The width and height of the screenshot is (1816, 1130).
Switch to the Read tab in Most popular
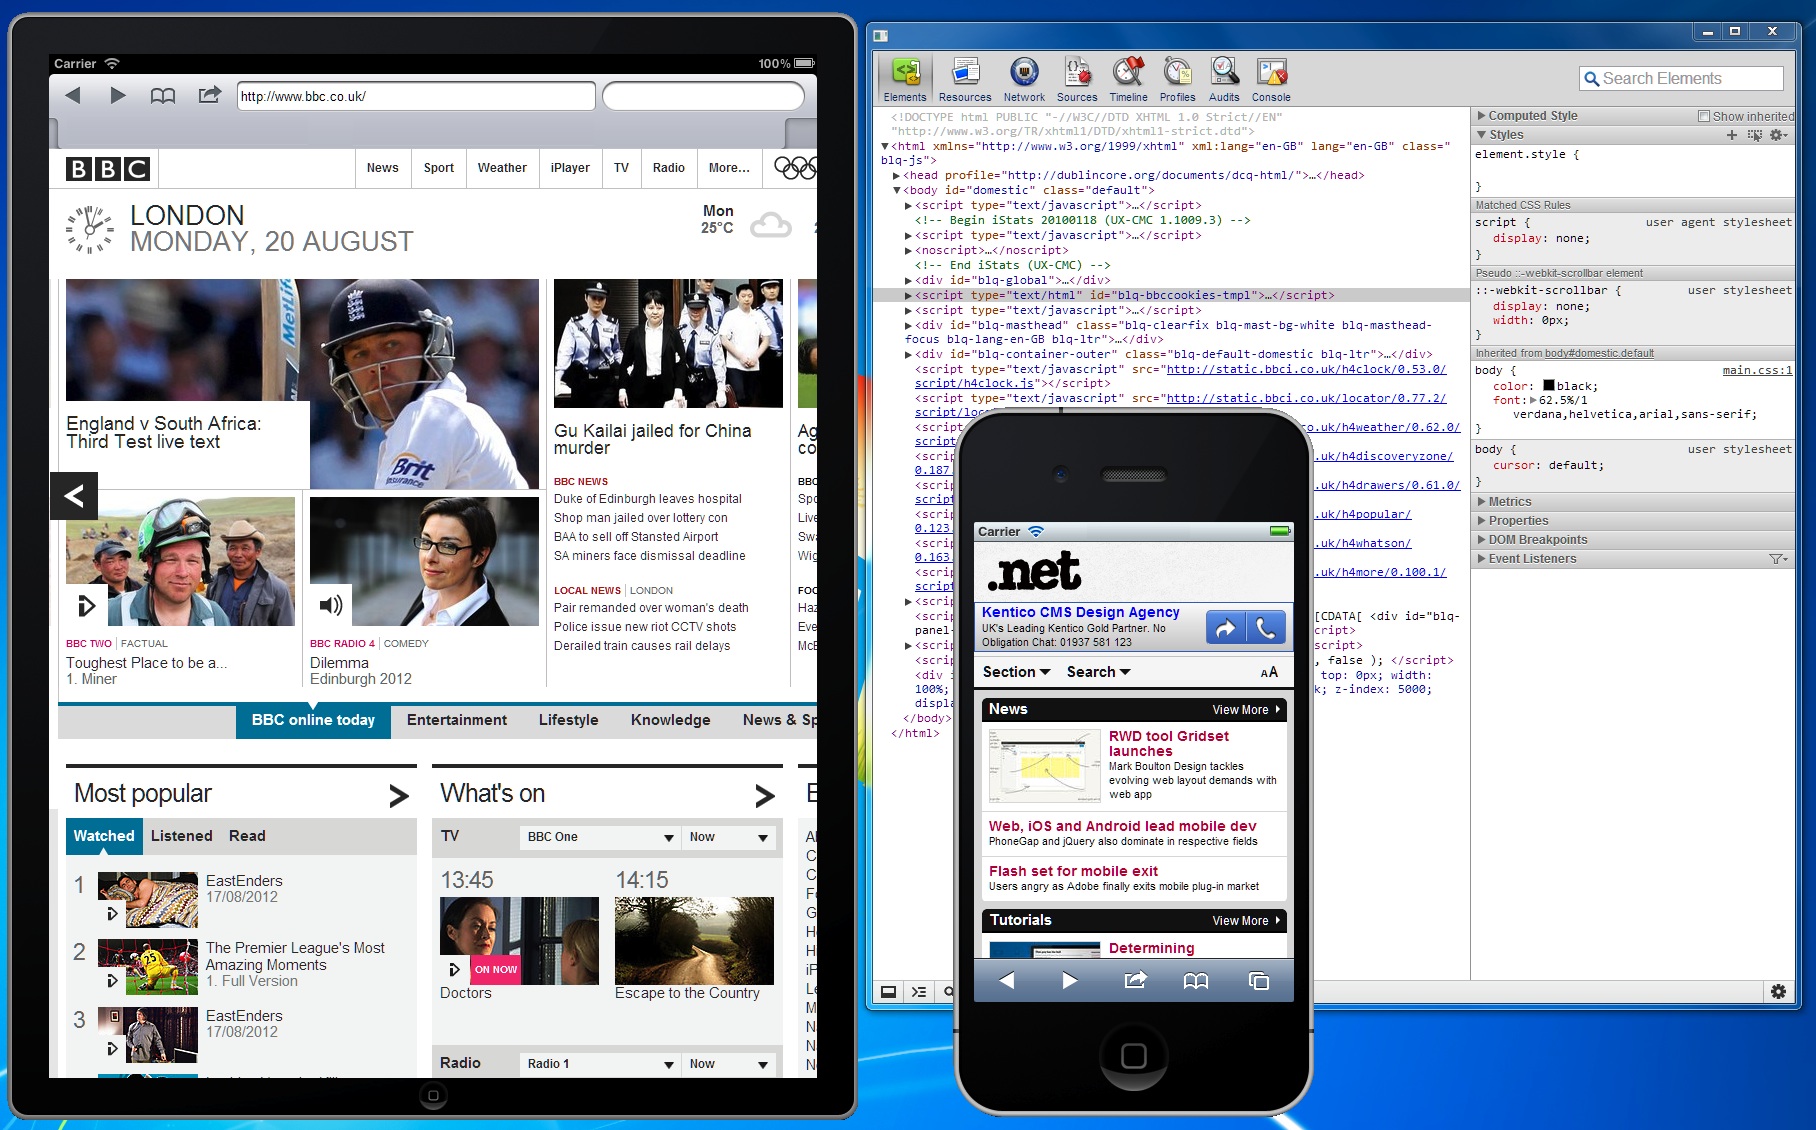247,836
